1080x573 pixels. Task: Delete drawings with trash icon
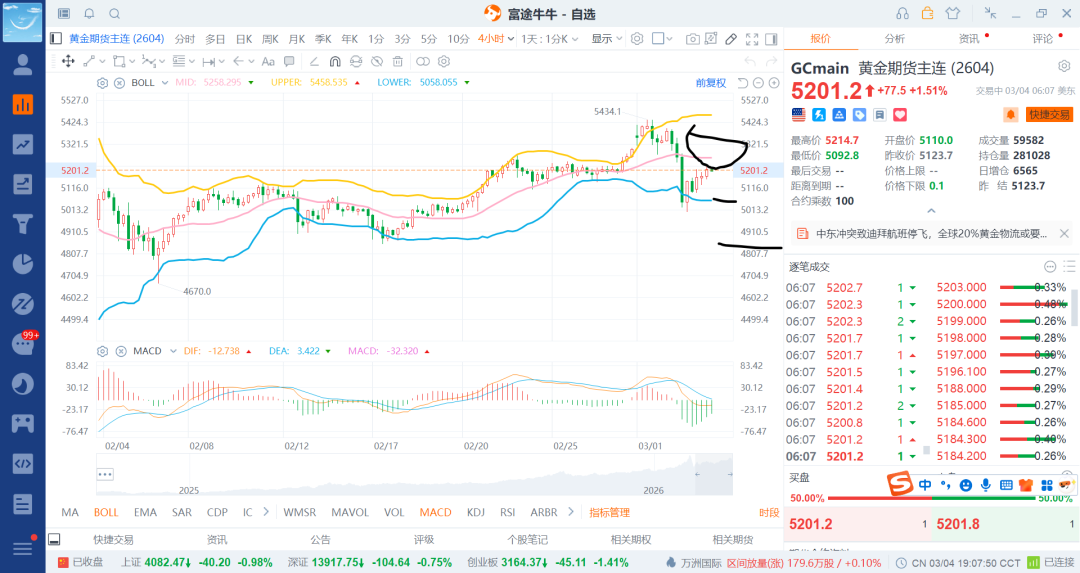click(x=397, y=61)
